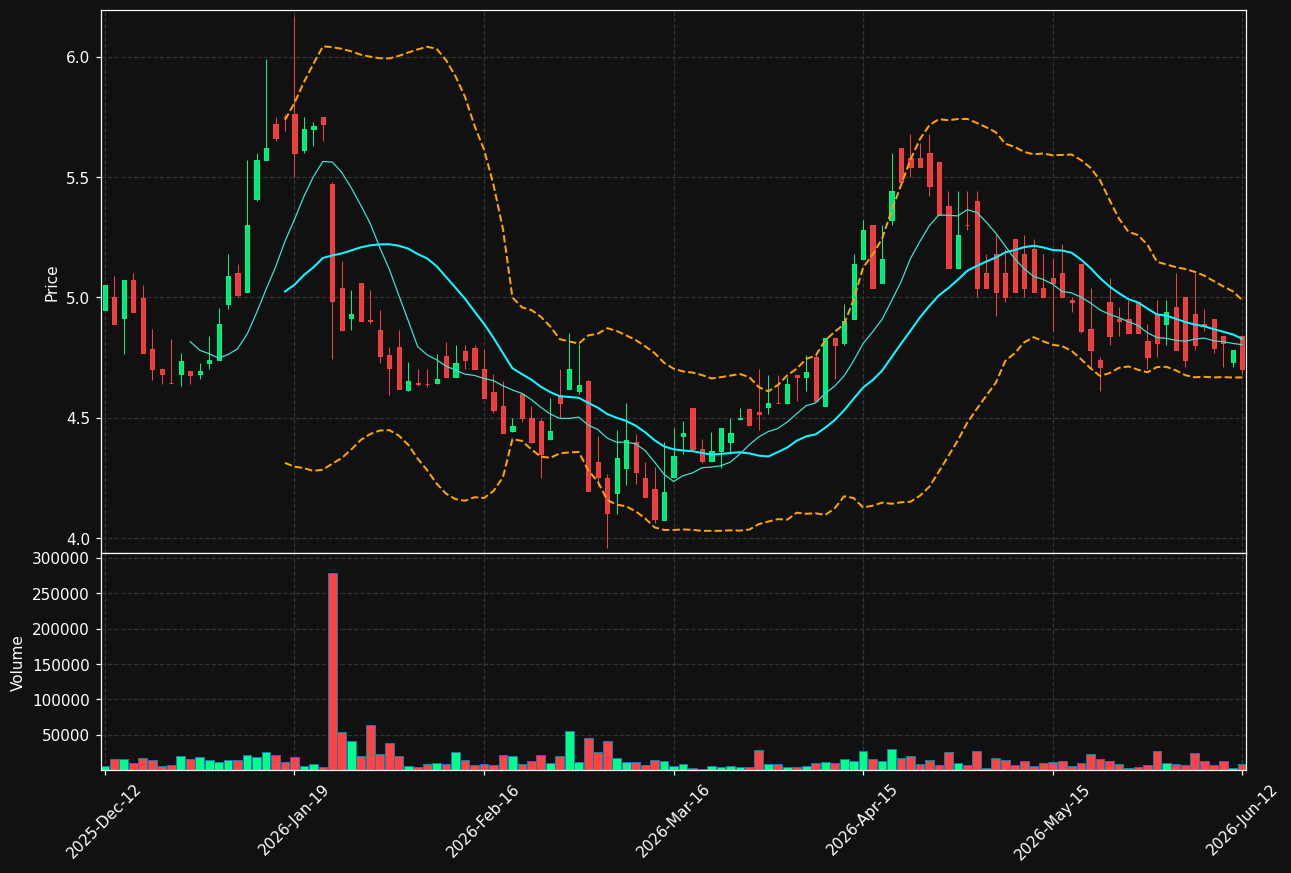Click the 2026-Apr-15 date label
The width and height of the screenshot is (1291, 873).
coord(861,820)
